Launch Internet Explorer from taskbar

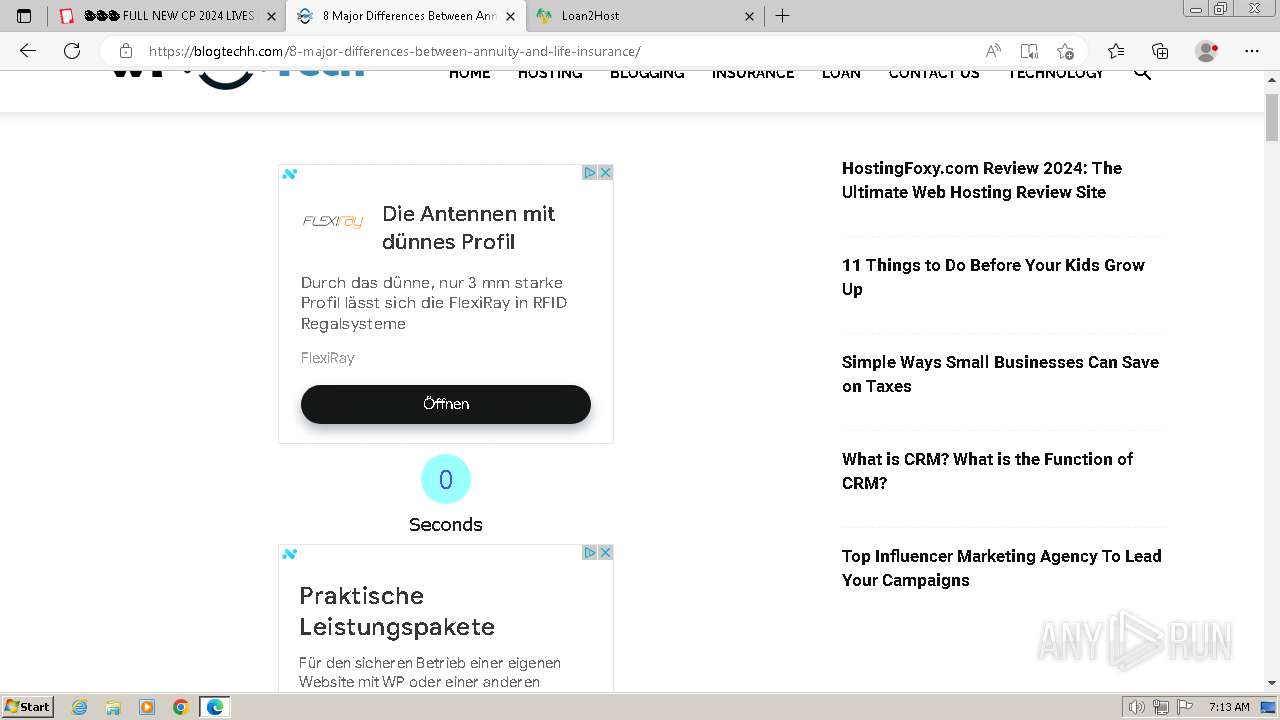[x=80, y=707]
